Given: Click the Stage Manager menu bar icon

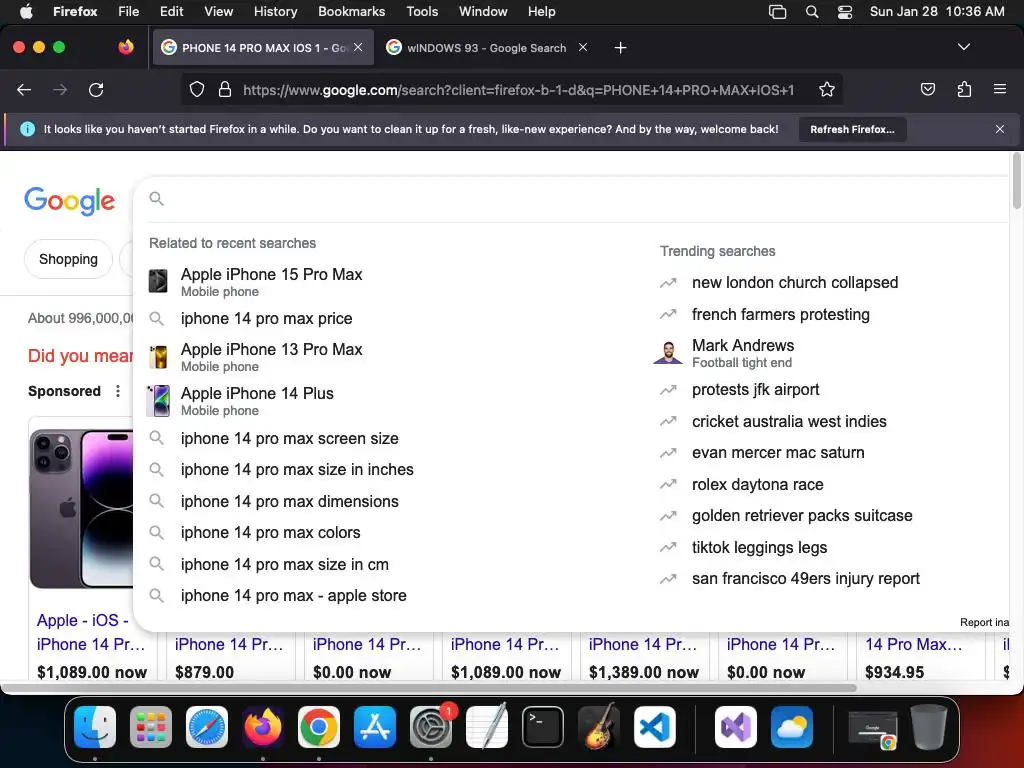Looking at the screenshot, I should [777, 12].
